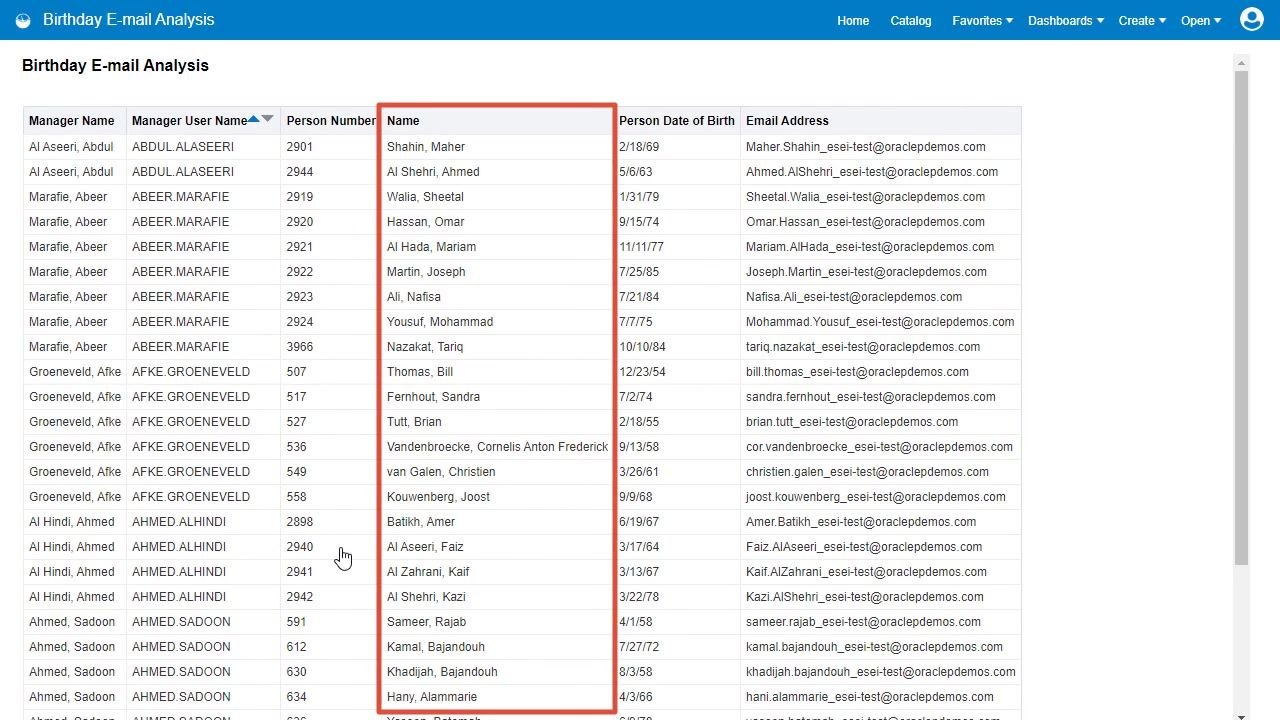
Task: Click the scrollbar up arrow
Action: tap(1241, 63)
